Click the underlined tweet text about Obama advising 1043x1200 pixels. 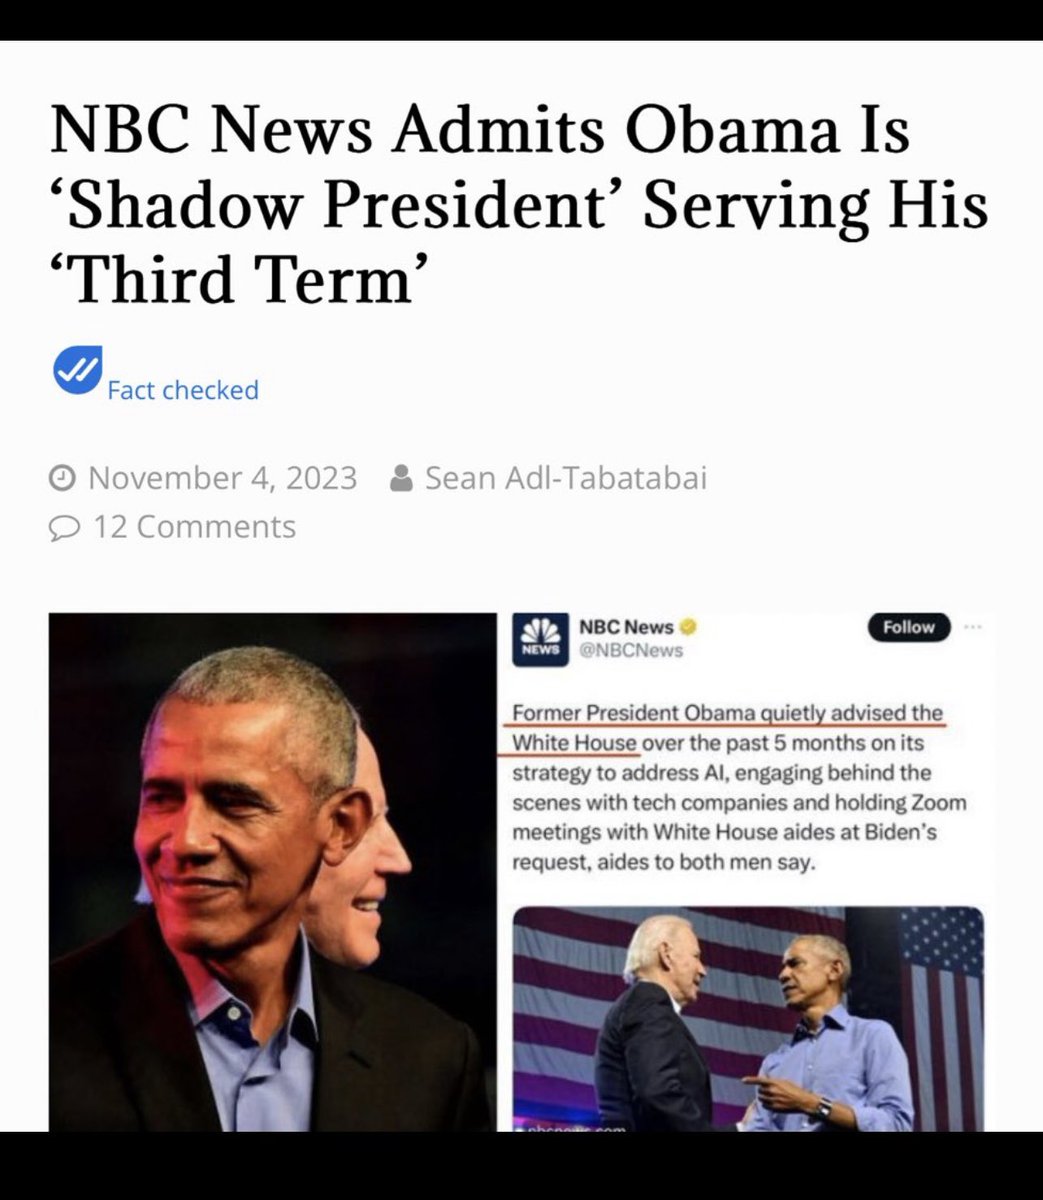pos(727,728)
